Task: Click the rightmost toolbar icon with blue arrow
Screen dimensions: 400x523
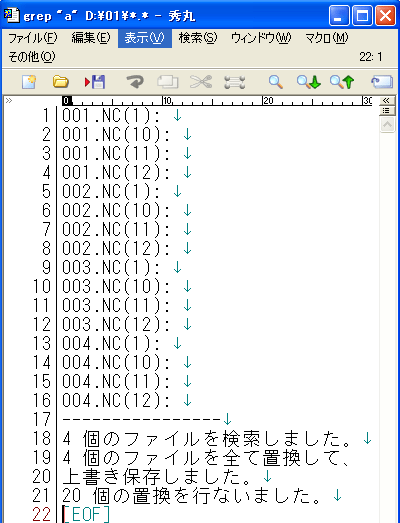Action: click(x=382, y=82)
